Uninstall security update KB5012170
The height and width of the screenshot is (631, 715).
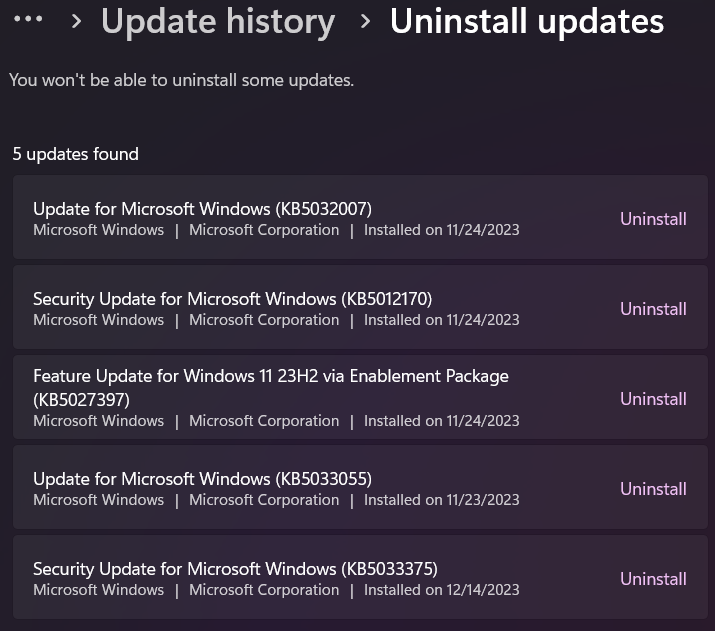pyautogui.click(x=653, y=309)
